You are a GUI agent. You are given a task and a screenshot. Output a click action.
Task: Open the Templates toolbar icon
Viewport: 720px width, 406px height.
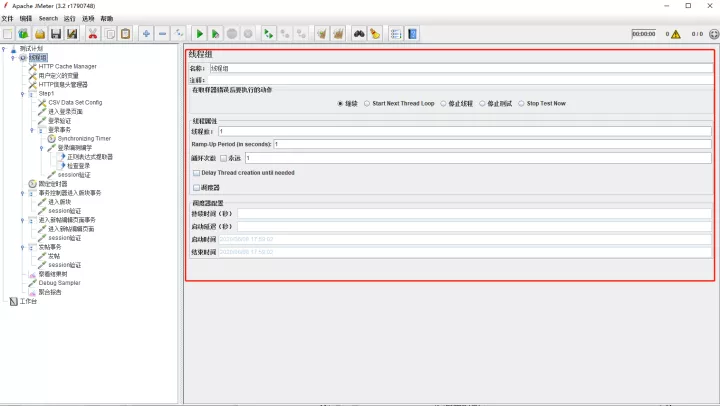[x=23, y=34]
